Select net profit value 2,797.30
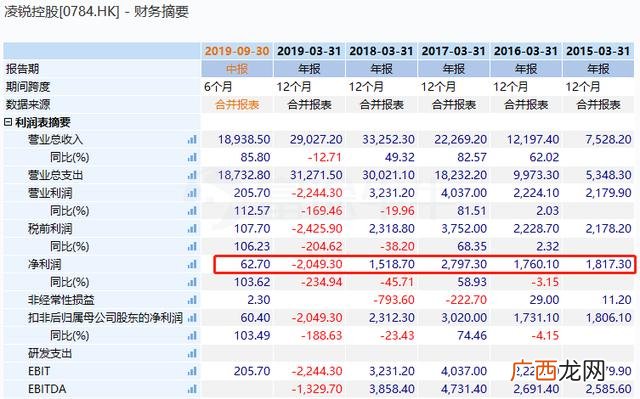The width and height of the screenshot is (640, 399). coord(464,264)
